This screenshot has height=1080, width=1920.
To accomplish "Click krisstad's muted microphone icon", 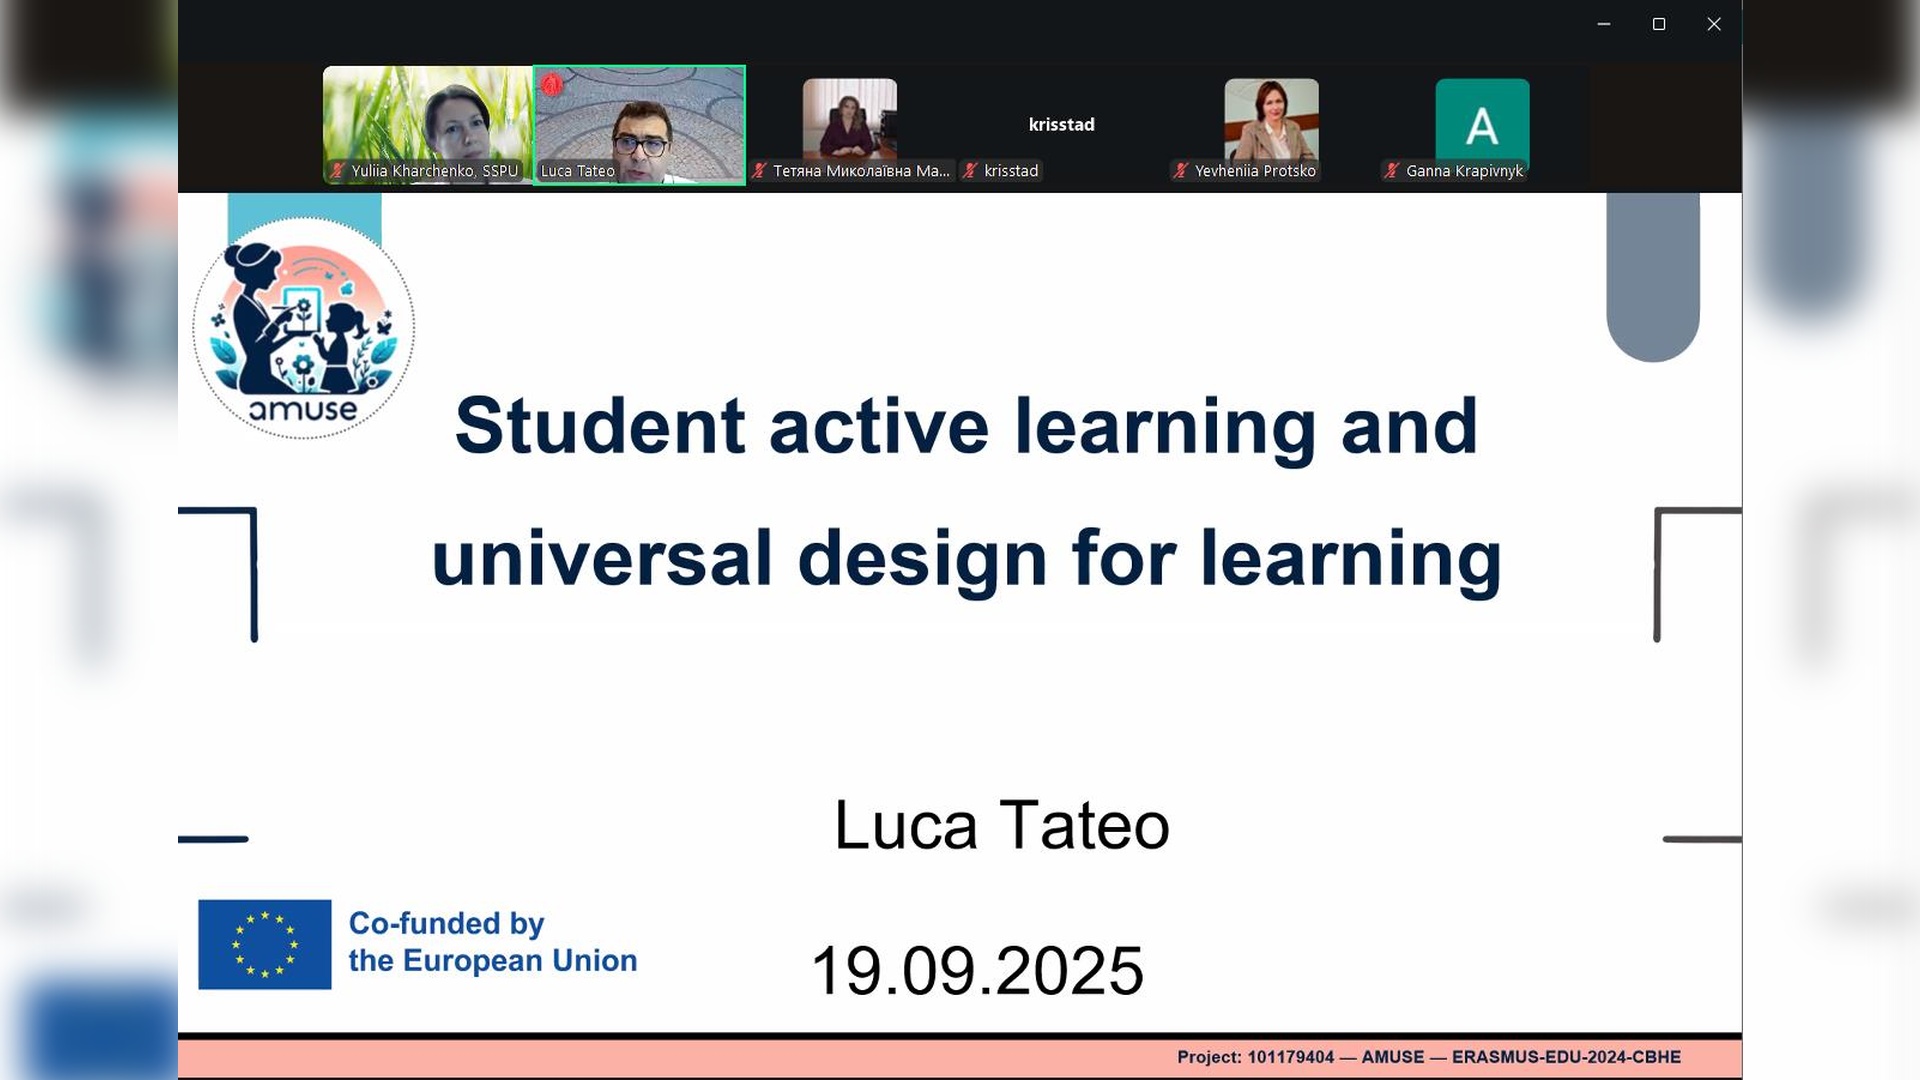I will (x=969, y=171).
